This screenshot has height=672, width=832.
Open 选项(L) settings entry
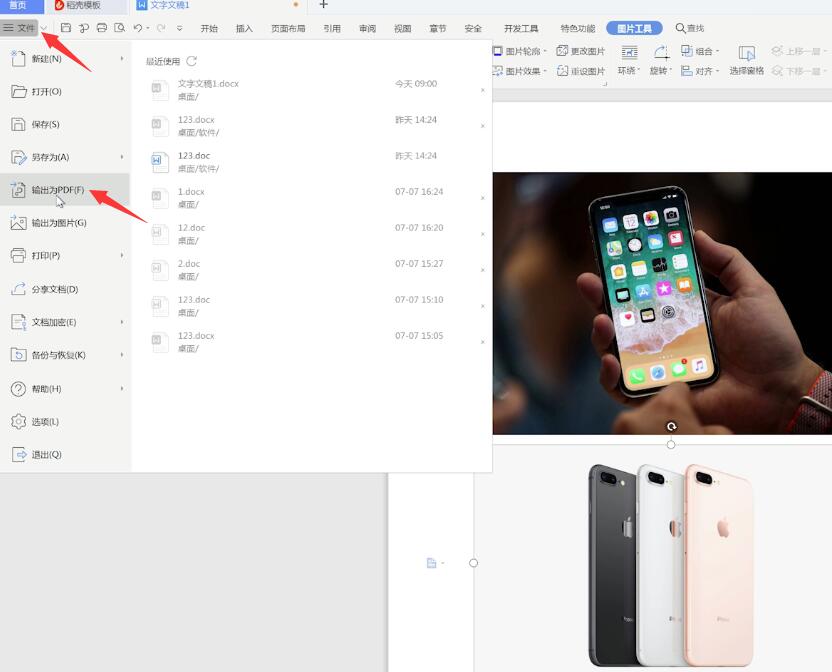coord(65,421)
